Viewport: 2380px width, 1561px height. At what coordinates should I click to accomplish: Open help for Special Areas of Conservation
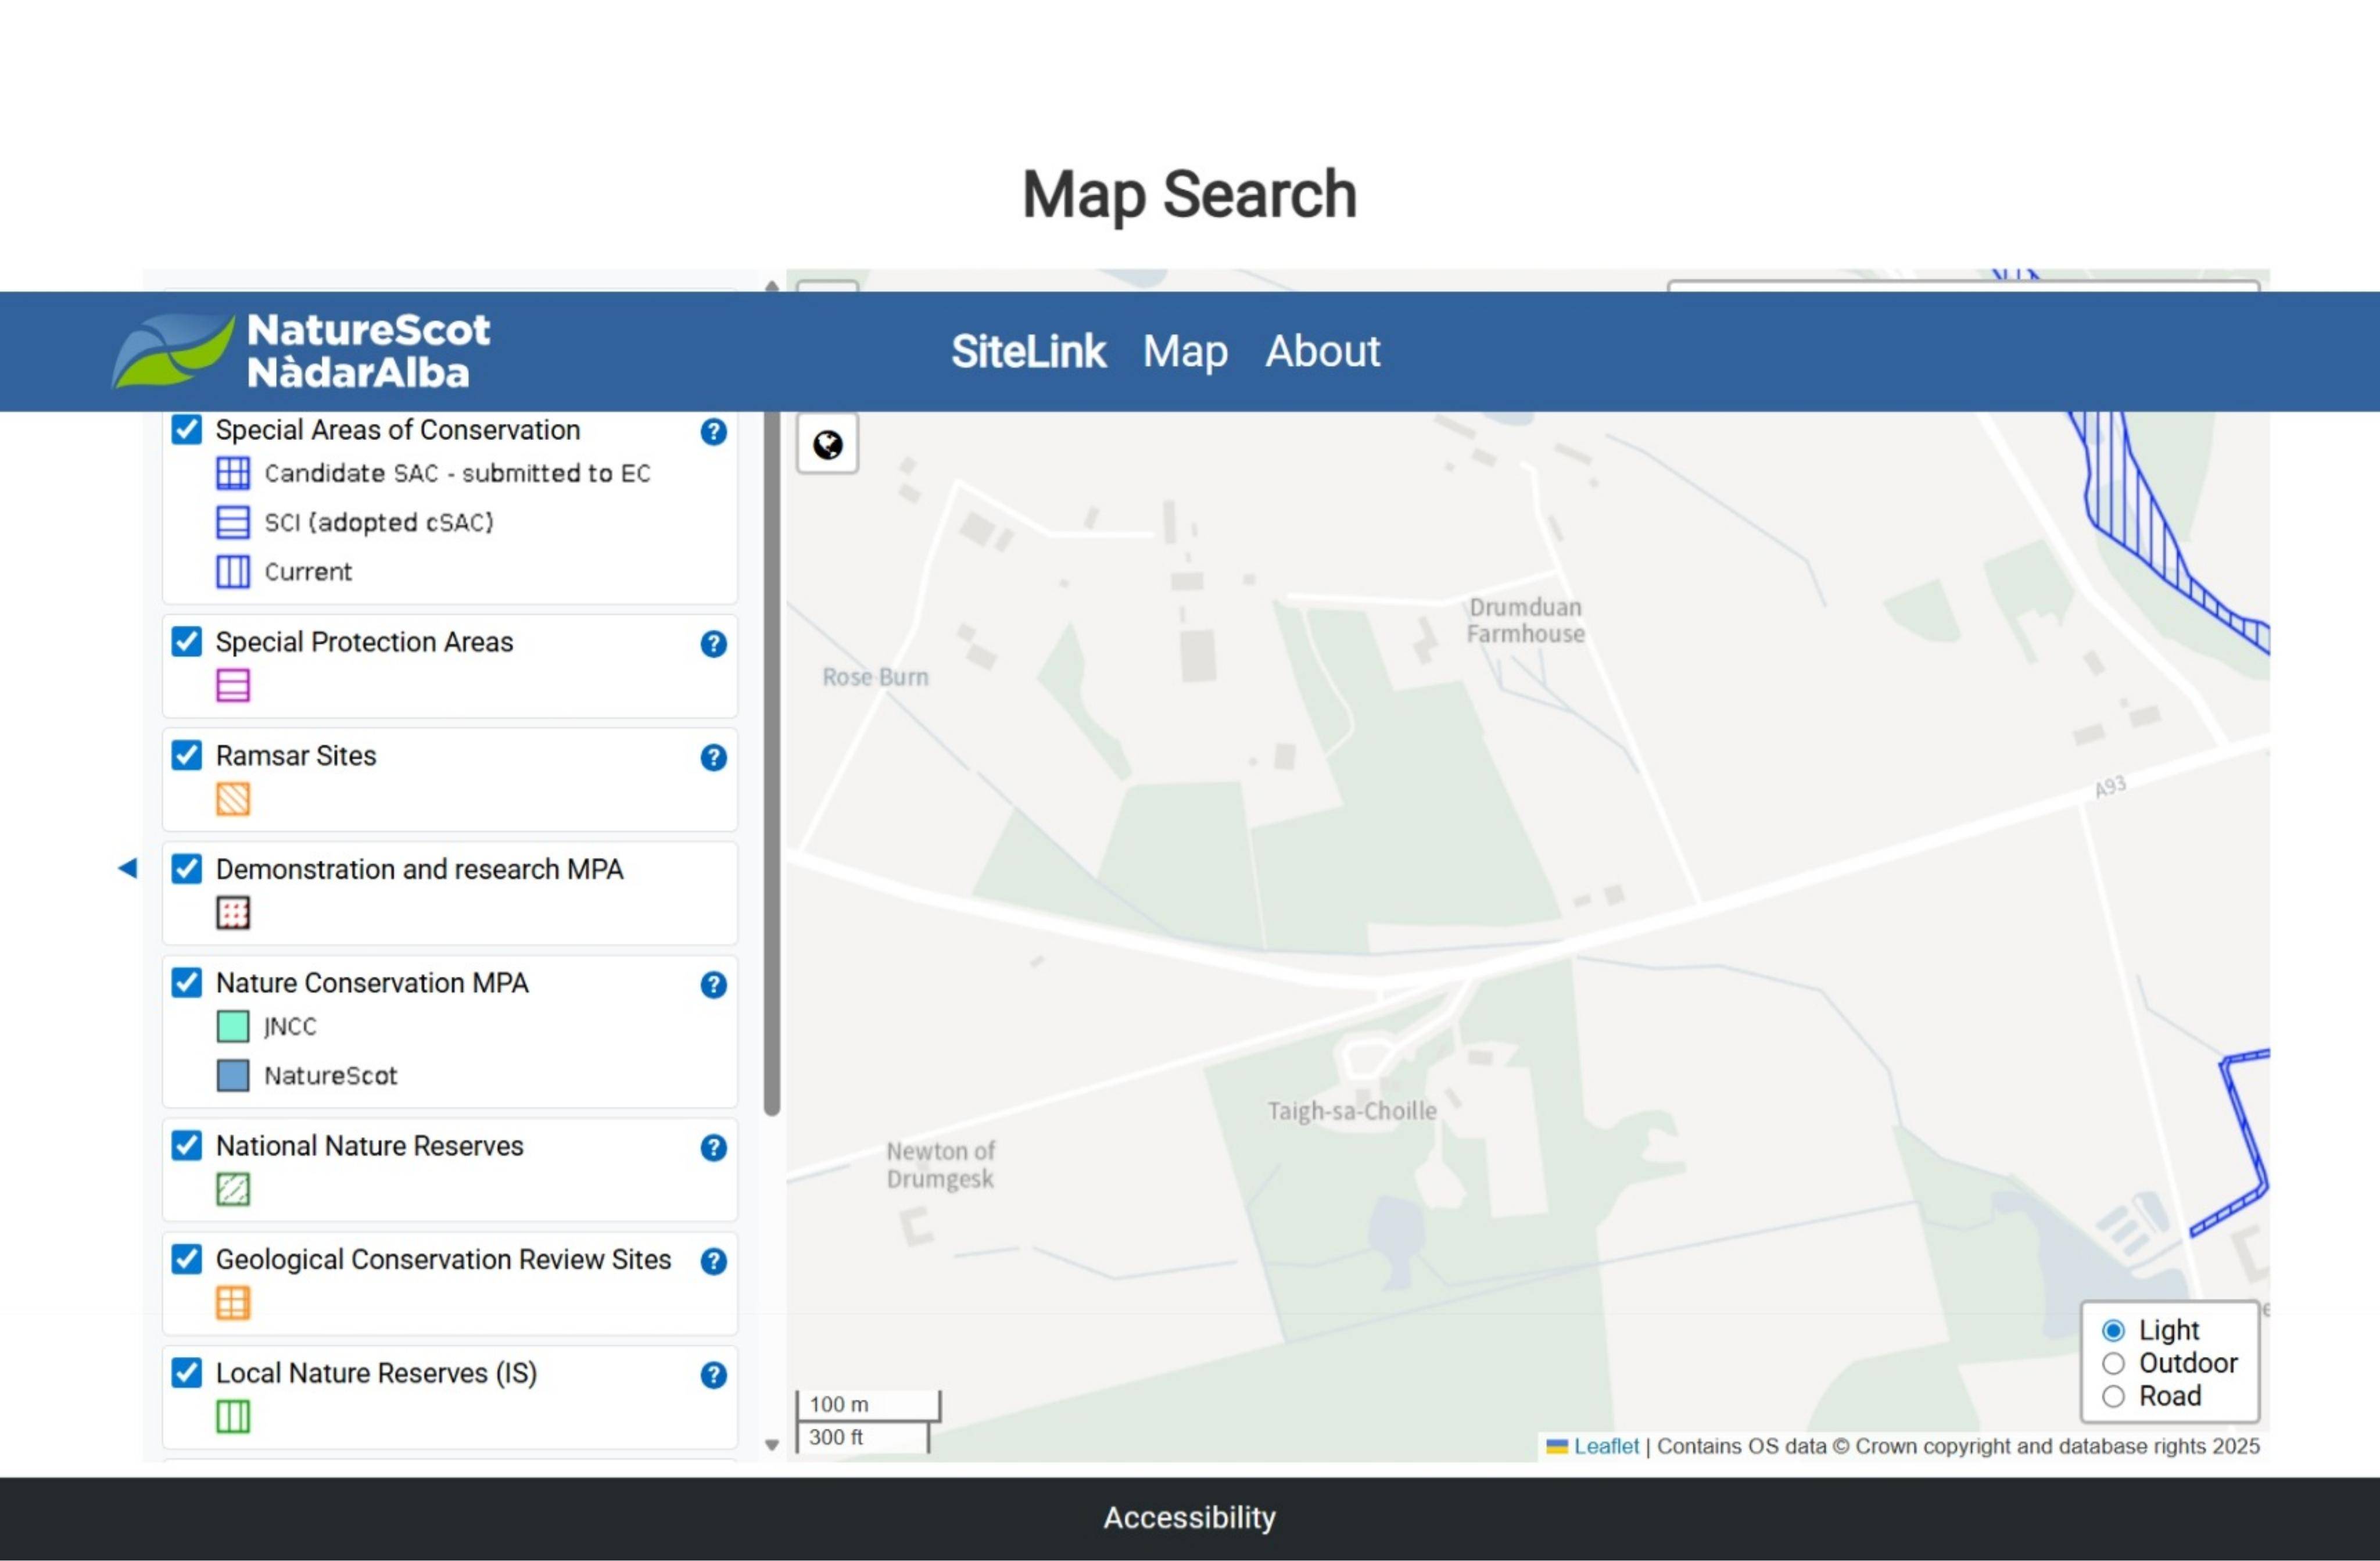713,432
